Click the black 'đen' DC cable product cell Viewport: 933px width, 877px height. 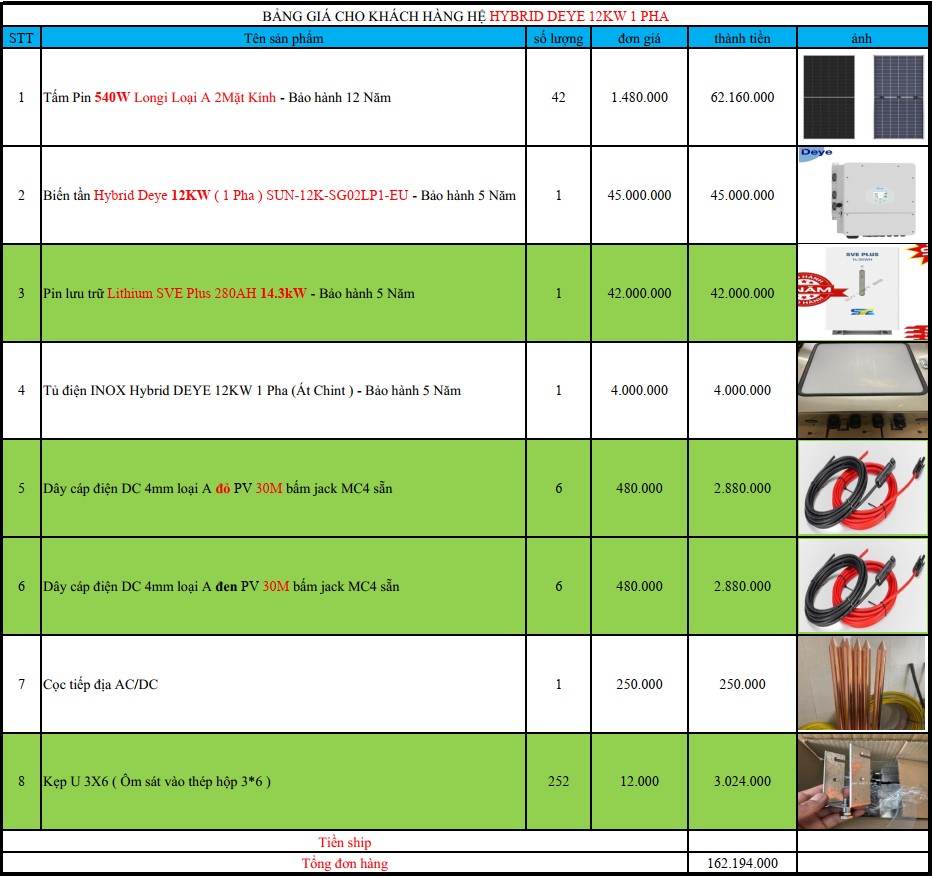284,586
